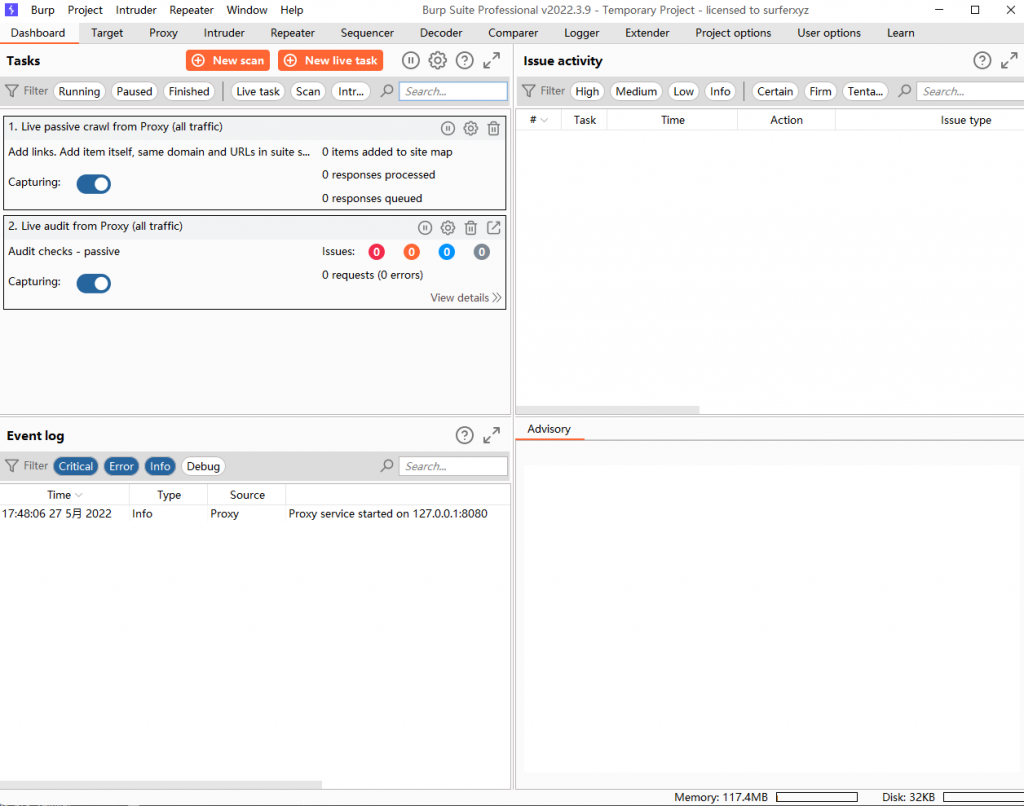Delete the Live passive crawl task
The image size is (1024, 806).
494,129
